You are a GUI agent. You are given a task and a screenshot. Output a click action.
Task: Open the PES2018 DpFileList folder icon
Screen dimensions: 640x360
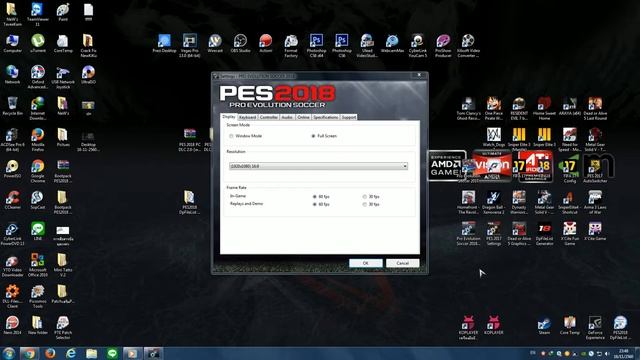point(189,202)
